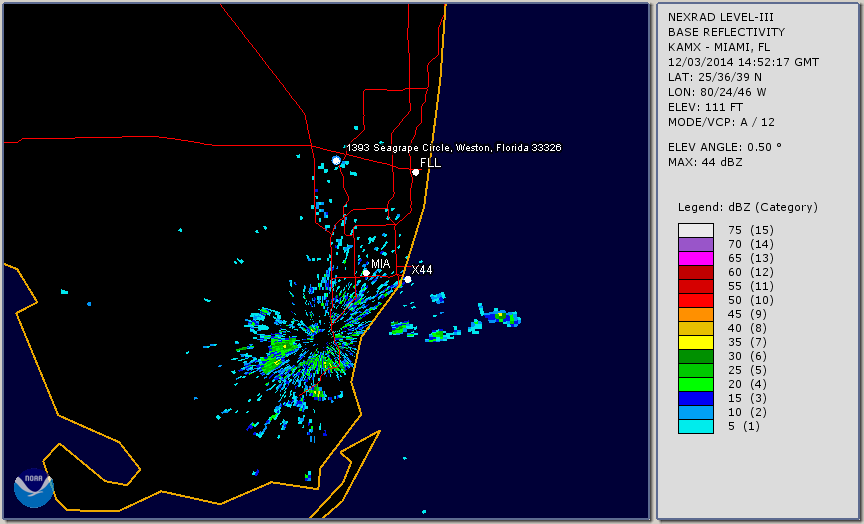
Task: Choose the gold 40 dBZ swatch
Action: point(696,328)
